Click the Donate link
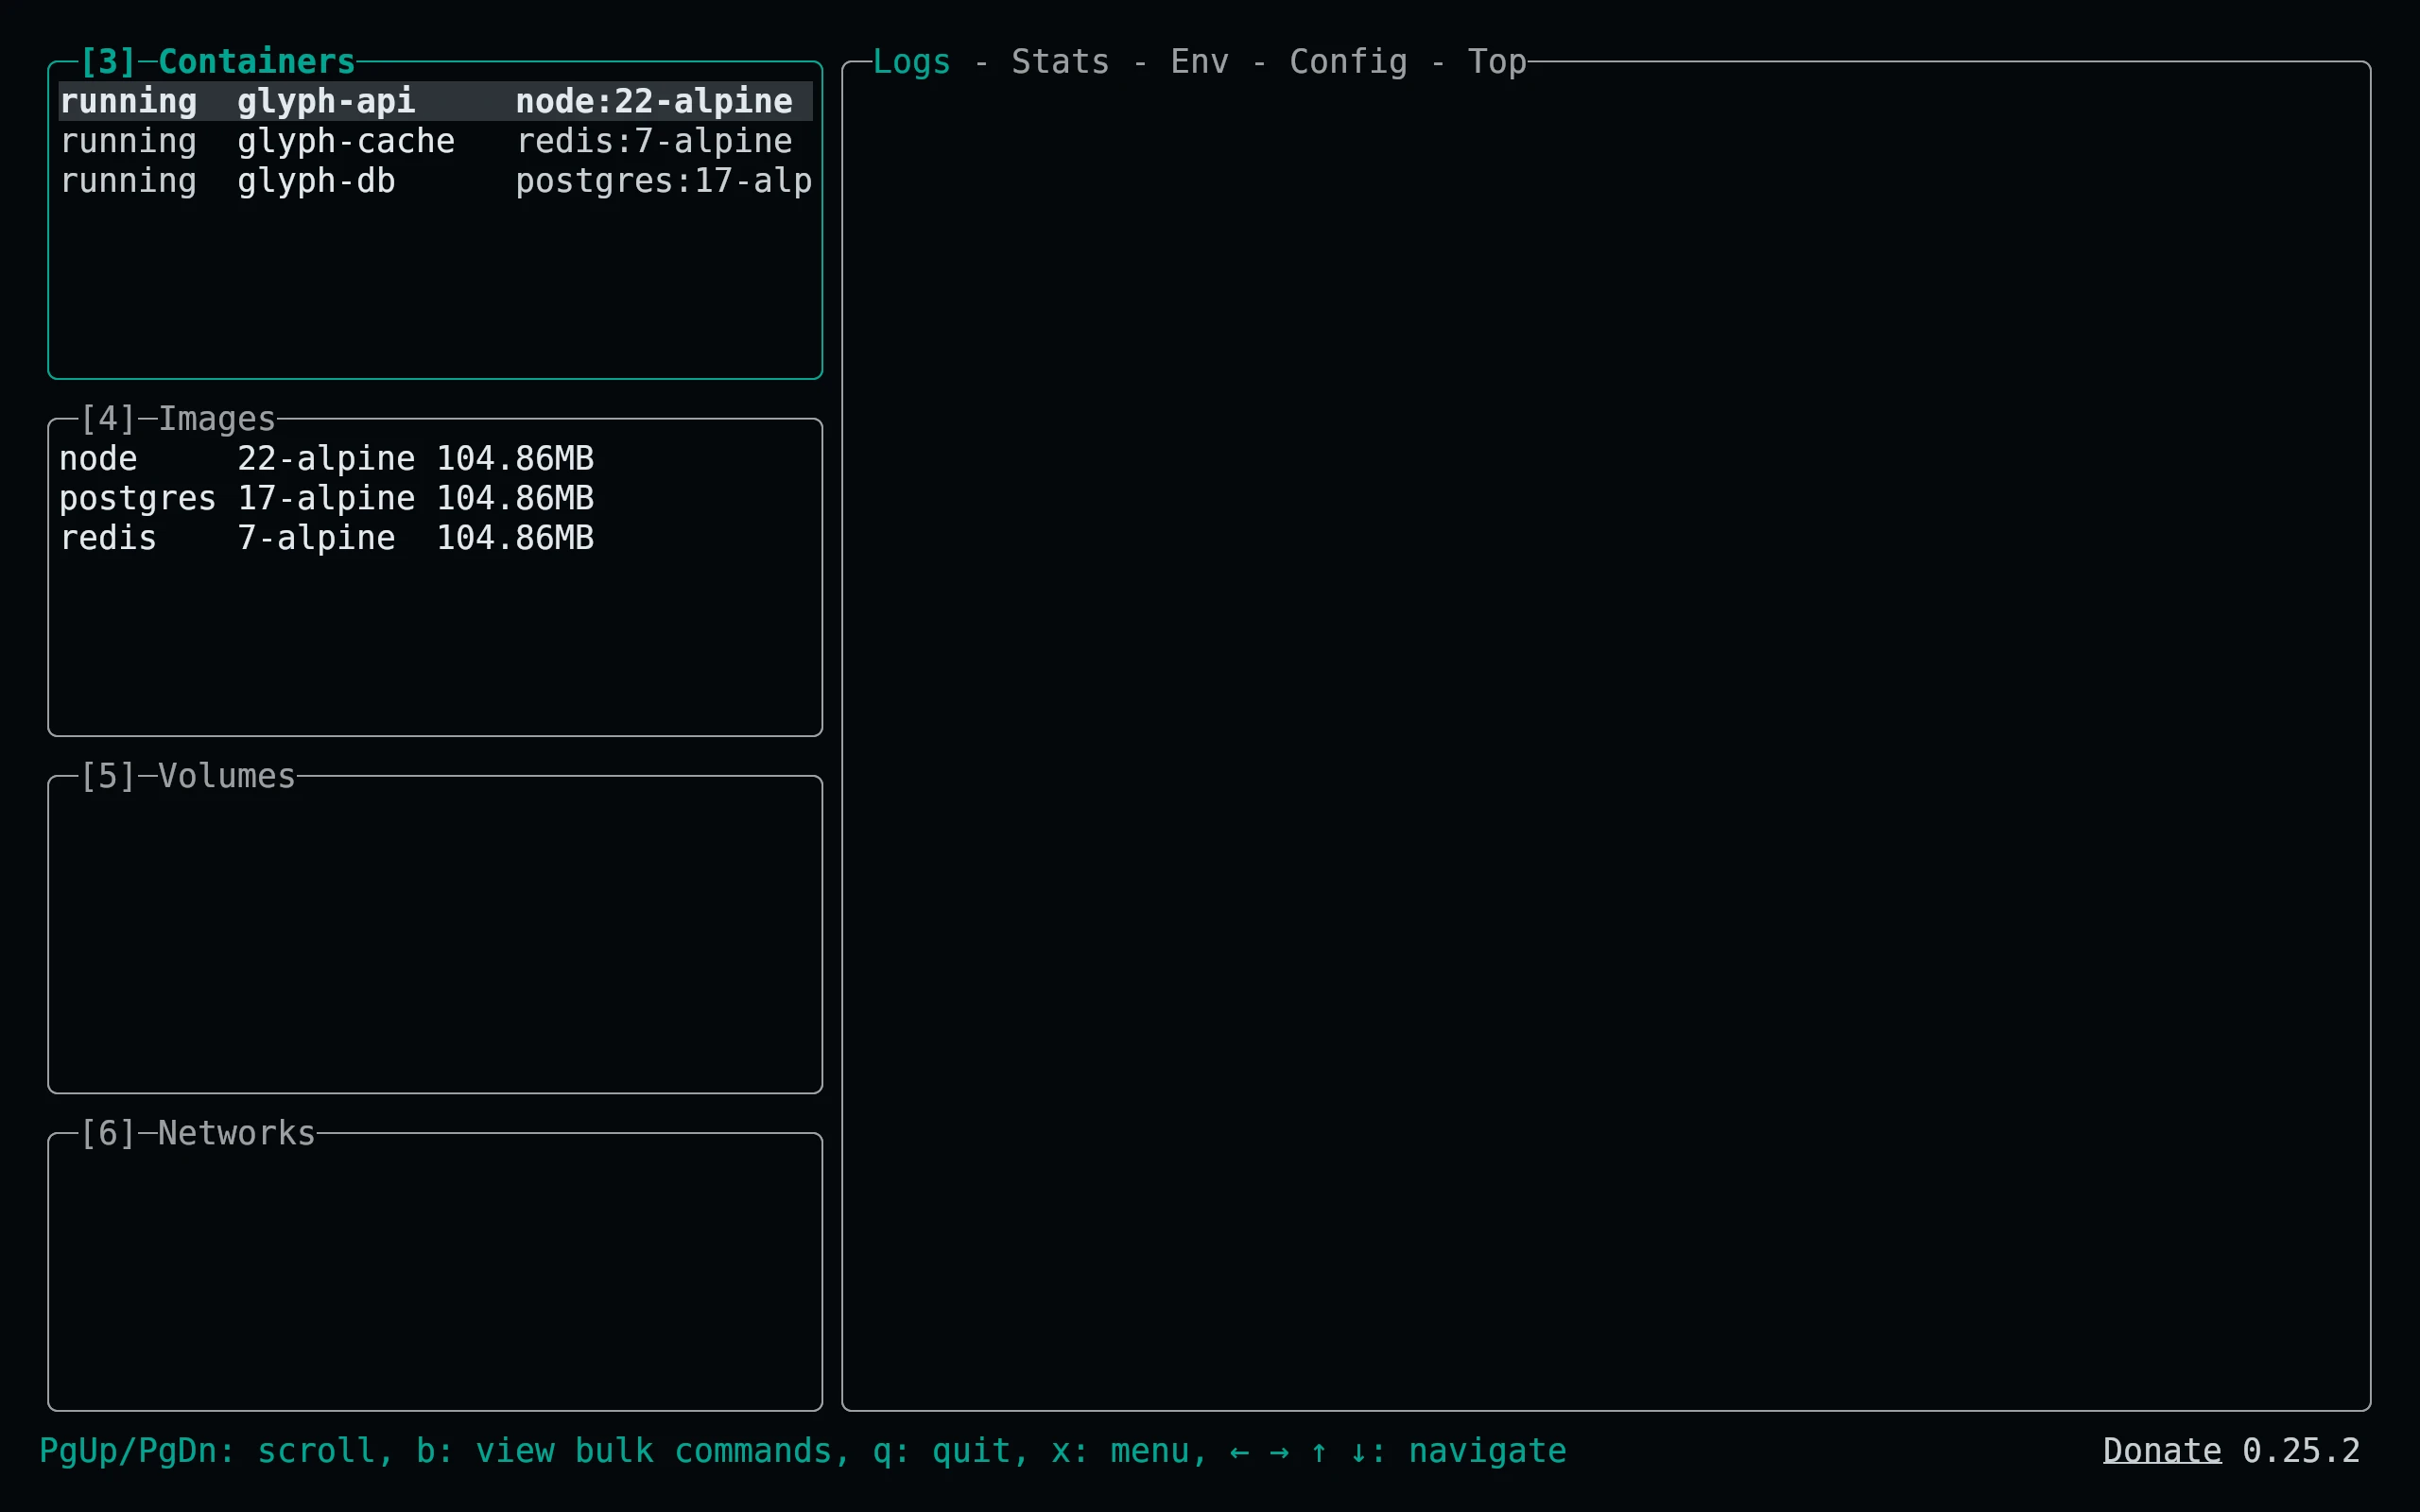The height and width of the screenshot is (1512, 2420). coord(2162,1450)
